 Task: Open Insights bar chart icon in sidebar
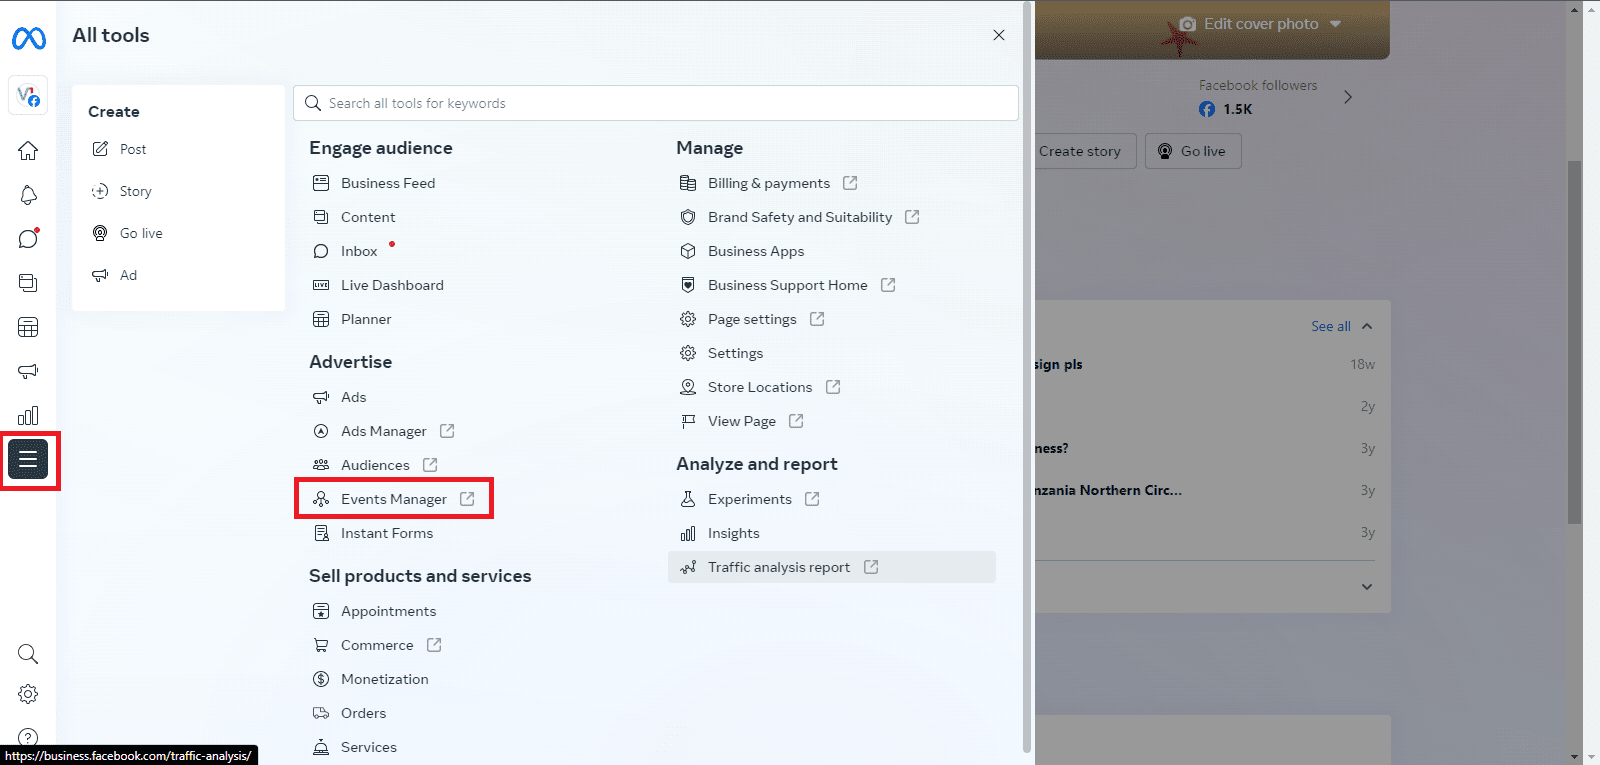(28, 415)
